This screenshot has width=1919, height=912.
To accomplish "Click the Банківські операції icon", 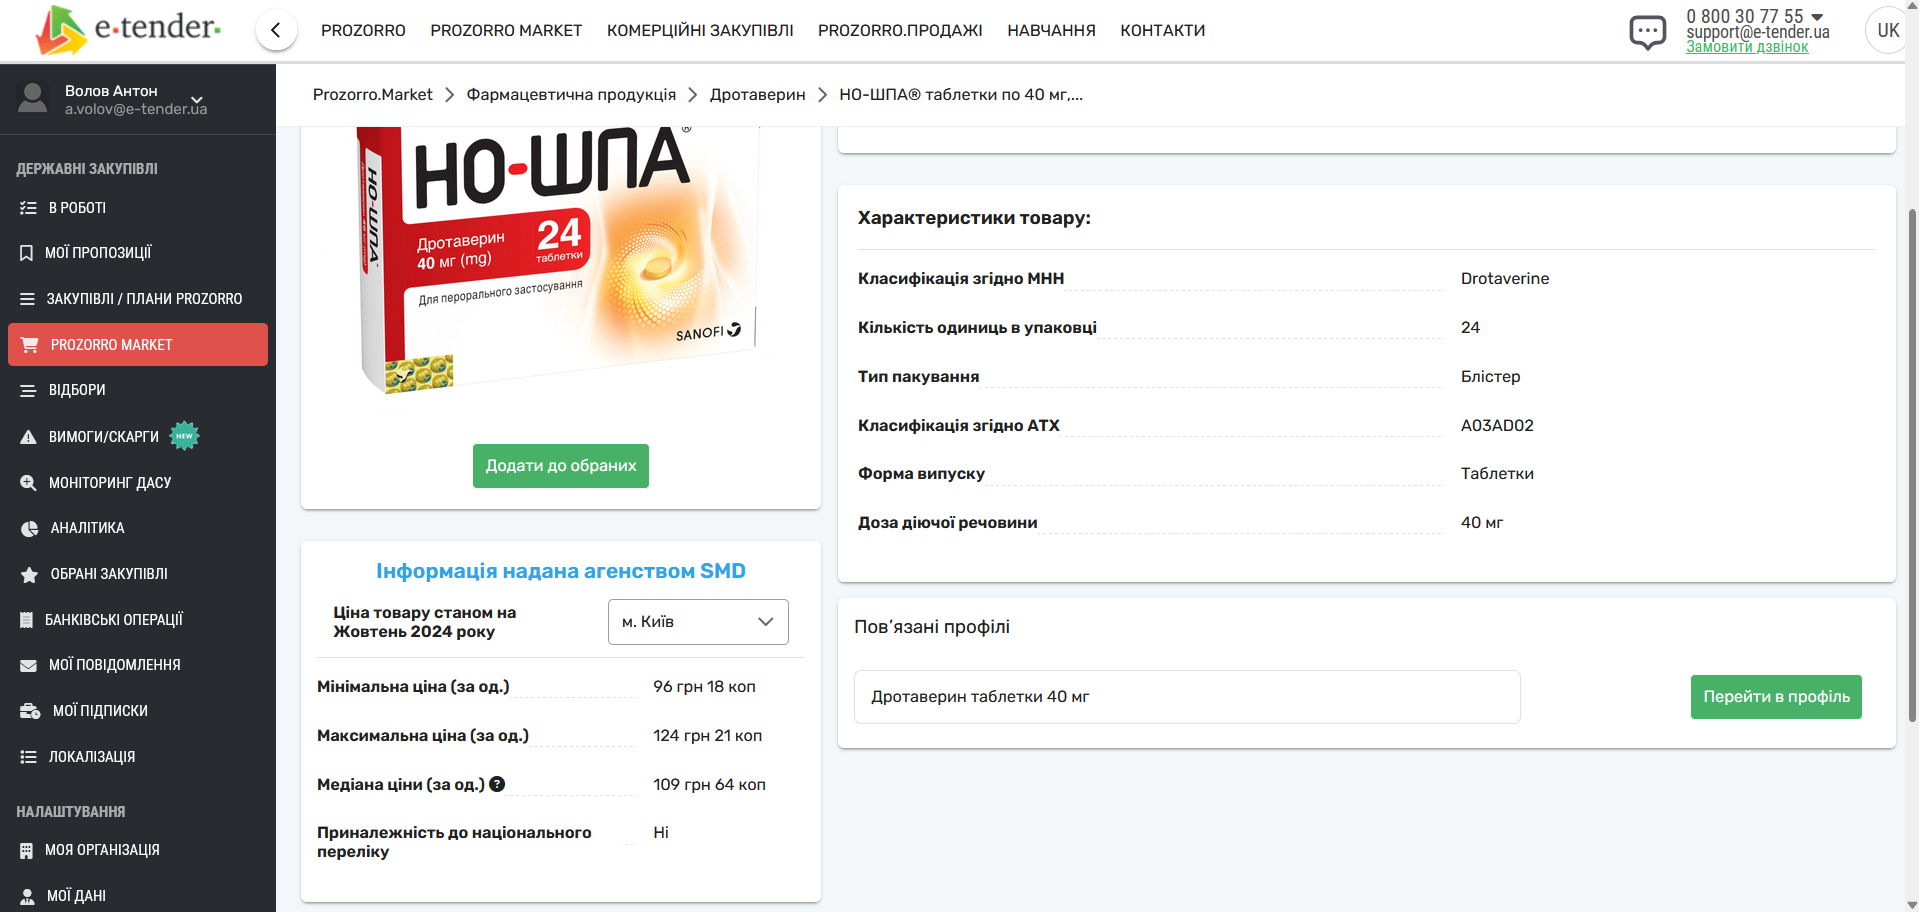I will pos(27,620).
